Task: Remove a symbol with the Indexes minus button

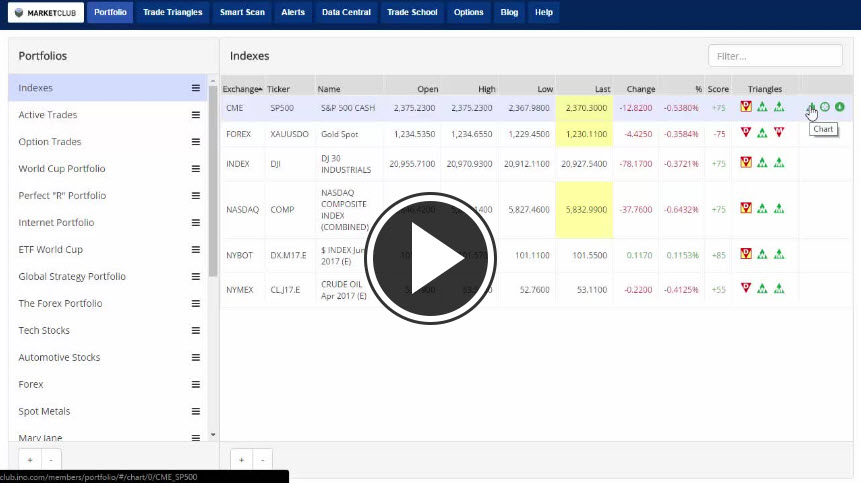Action: (x=262, y=460)
